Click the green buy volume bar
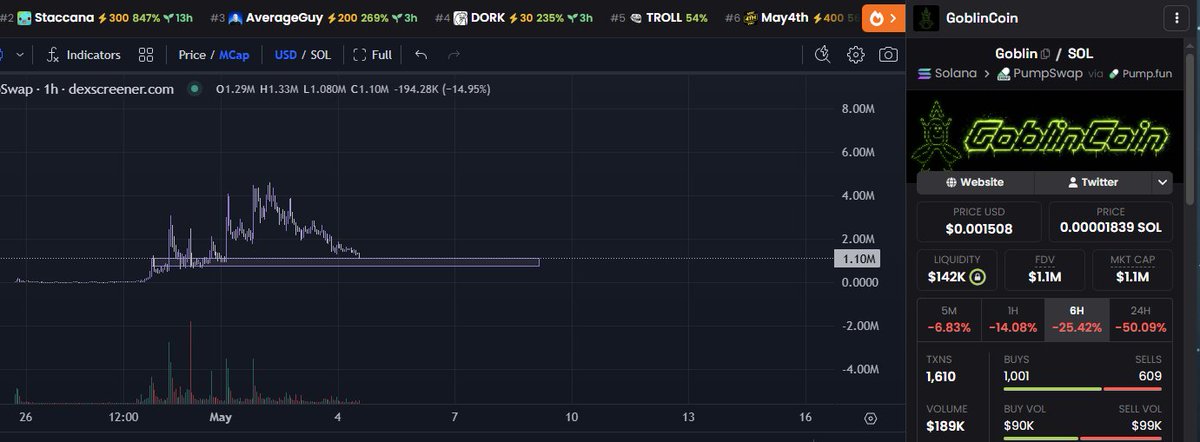Screen dimensions: 1200x442 click(1041, 438)
